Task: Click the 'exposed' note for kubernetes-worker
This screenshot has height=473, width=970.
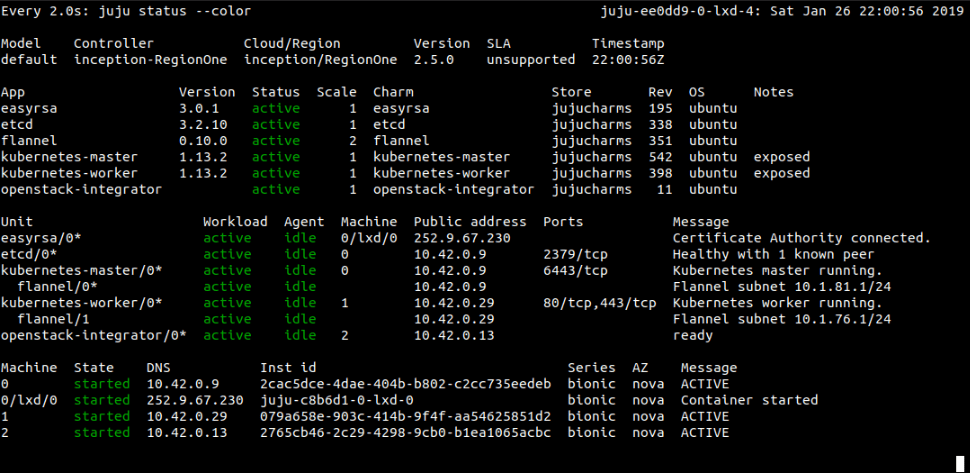Action: (x=781, y=173)
